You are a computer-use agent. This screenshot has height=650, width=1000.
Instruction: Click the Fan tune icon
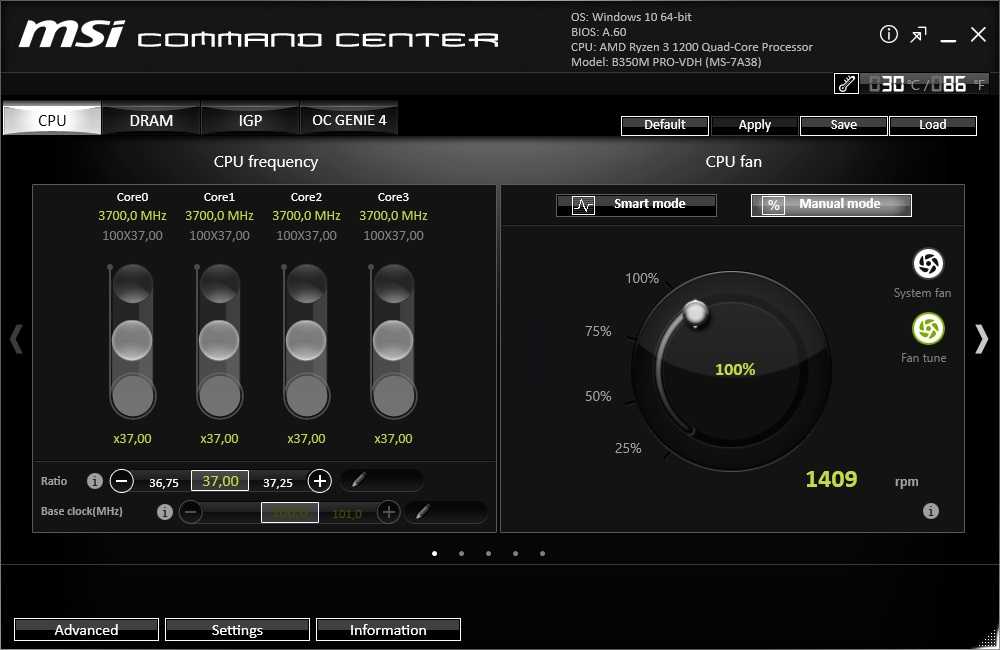(x=928, y=329)
